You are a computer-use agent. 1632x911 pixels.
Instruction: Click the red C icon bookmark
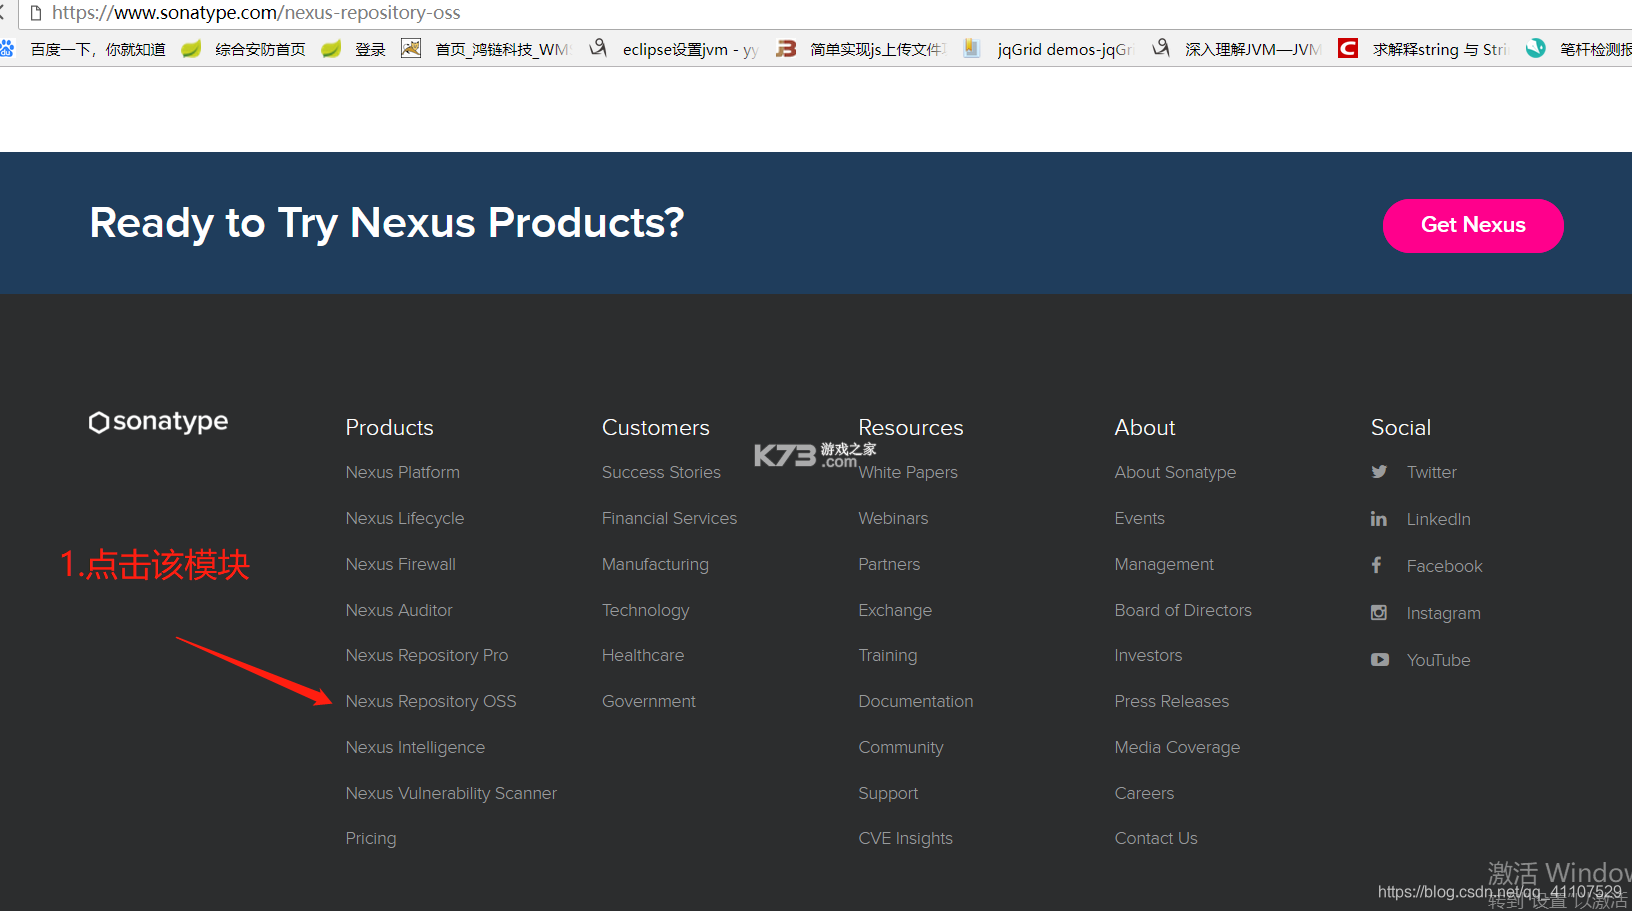point(1348,48)
